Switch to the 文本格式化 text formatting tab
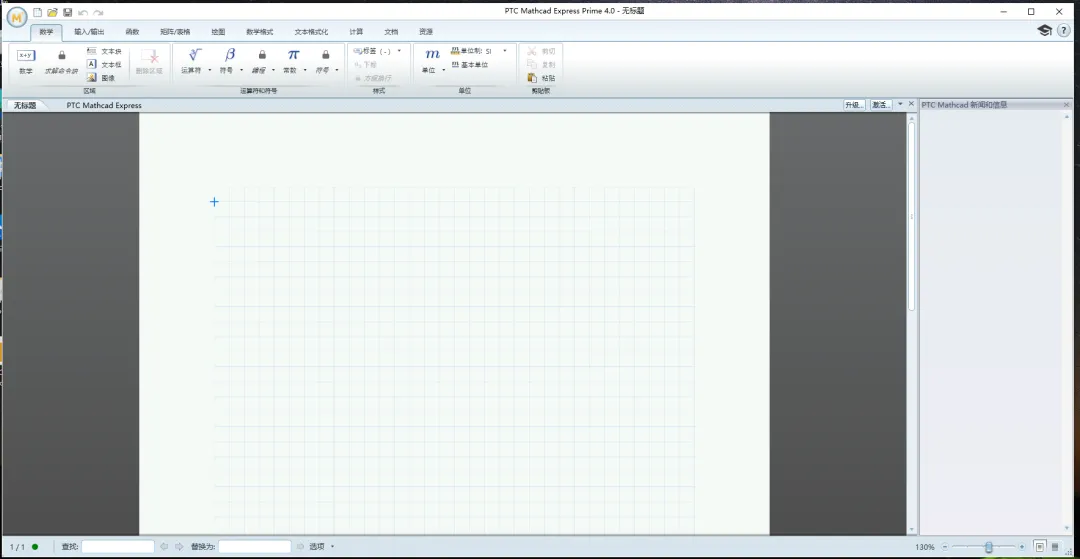The image size is (1080, 559). (311, 32)
